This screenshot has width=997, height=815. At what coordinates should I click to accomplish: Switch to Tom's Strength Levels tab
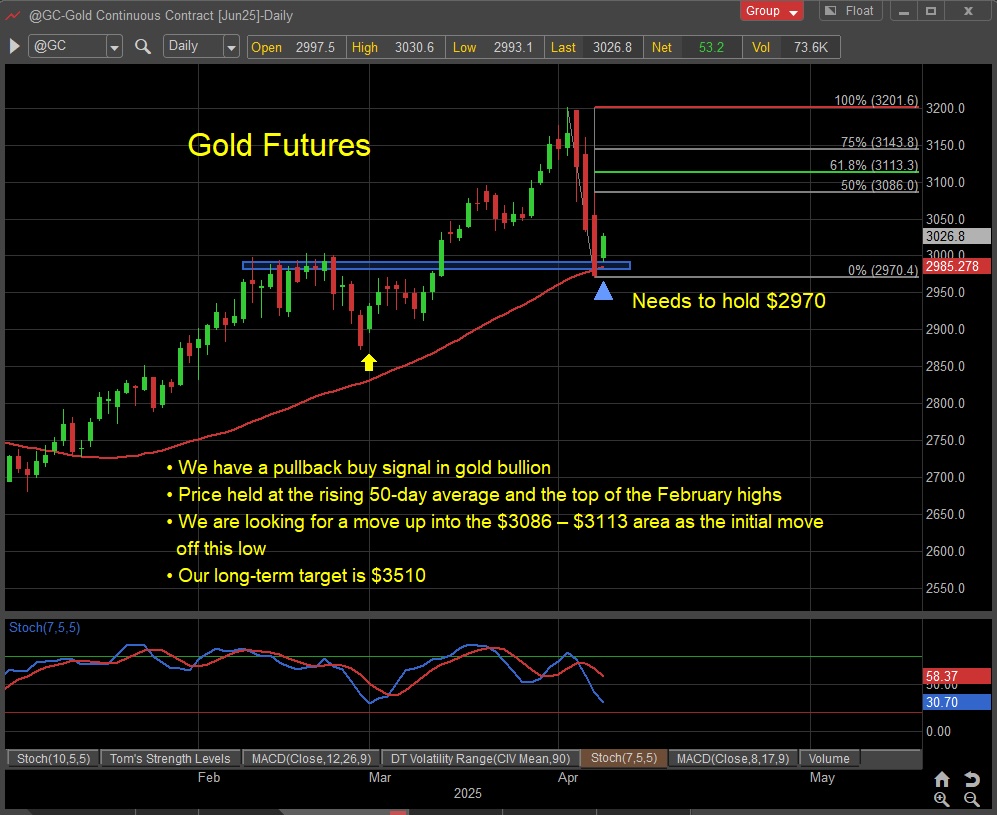[x=170, y=758]
